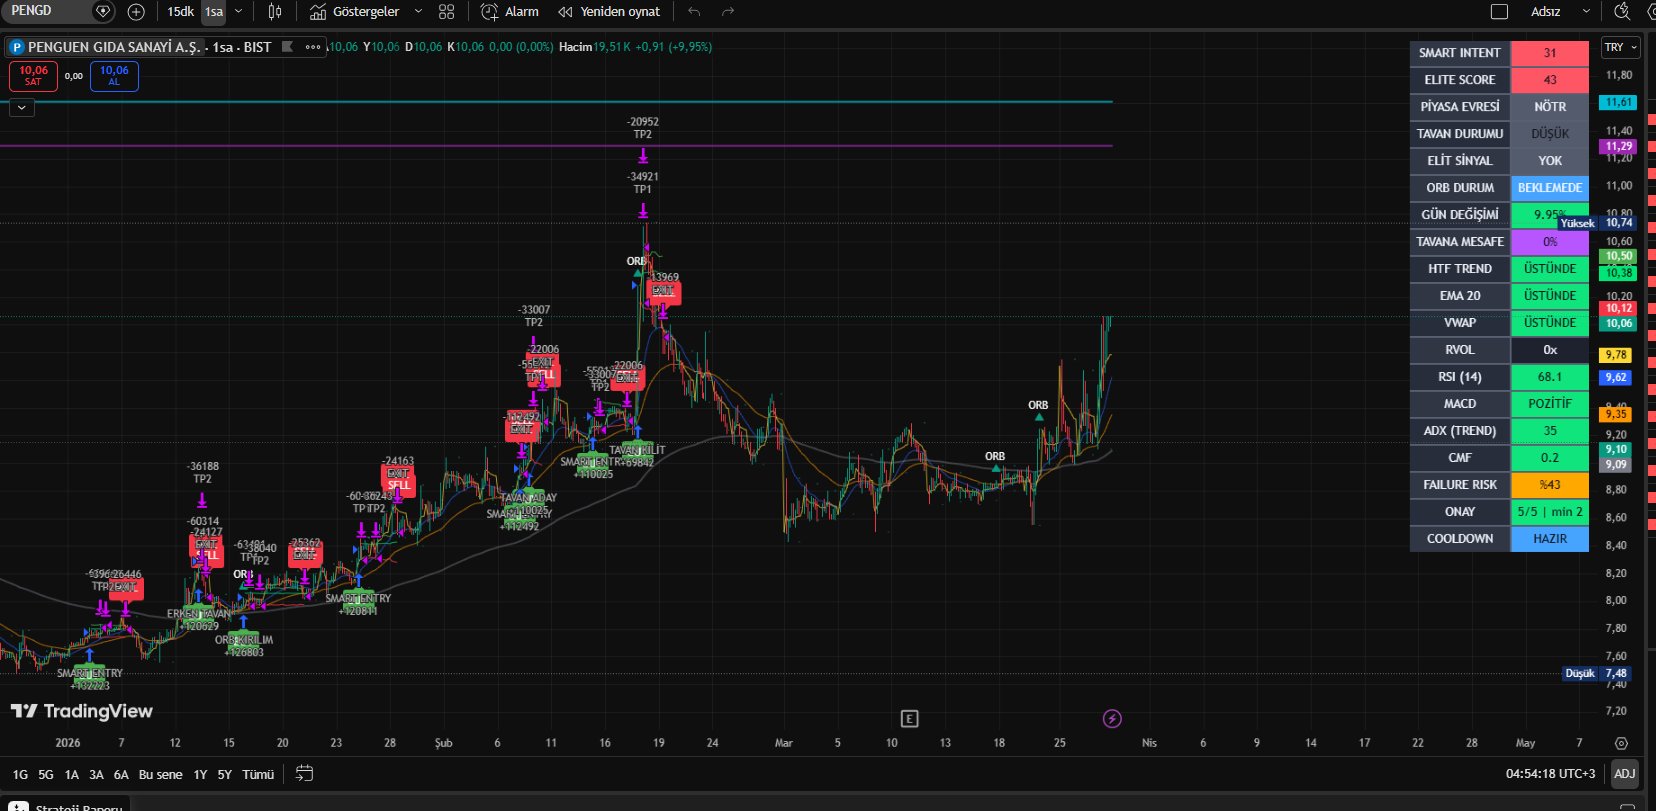This screenshot has width=1656, height=811.
Task: Click the blue AL buy button
Action: 114,76
